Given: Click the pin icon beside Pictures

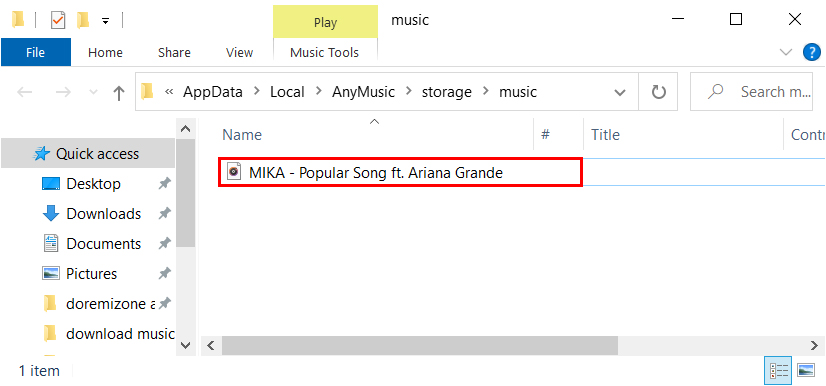Looking at the screenshot, I should (x=165, y=274).
